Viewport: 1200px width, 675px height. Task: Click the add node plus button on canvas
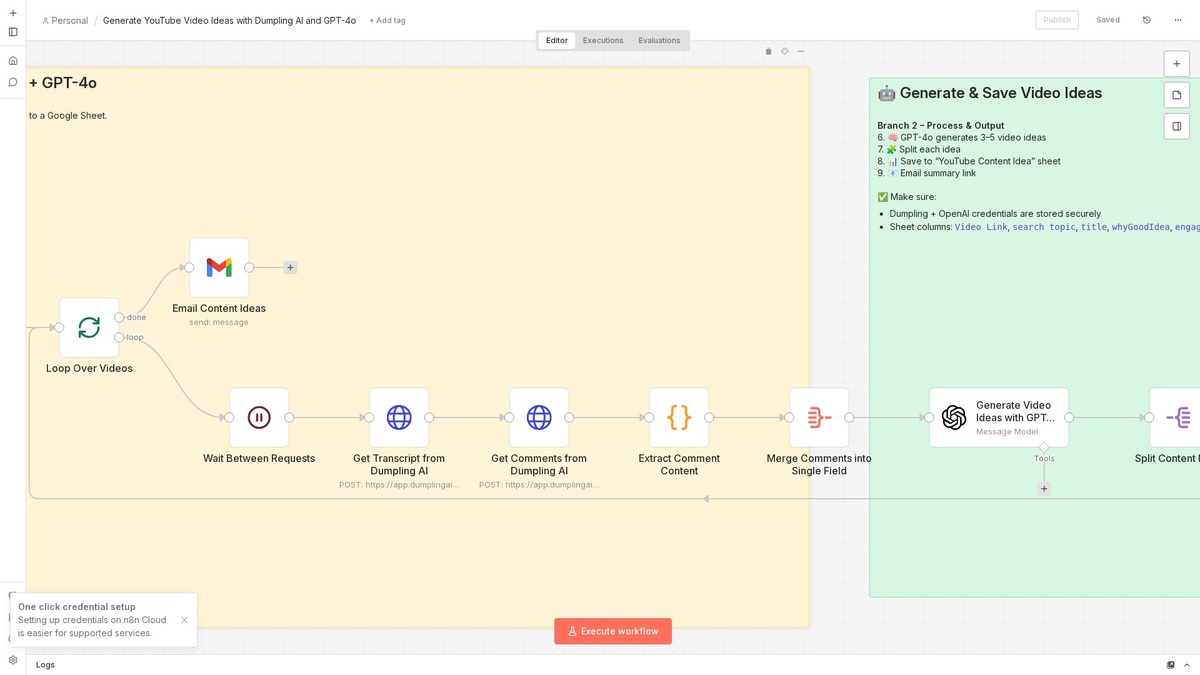1177,63
